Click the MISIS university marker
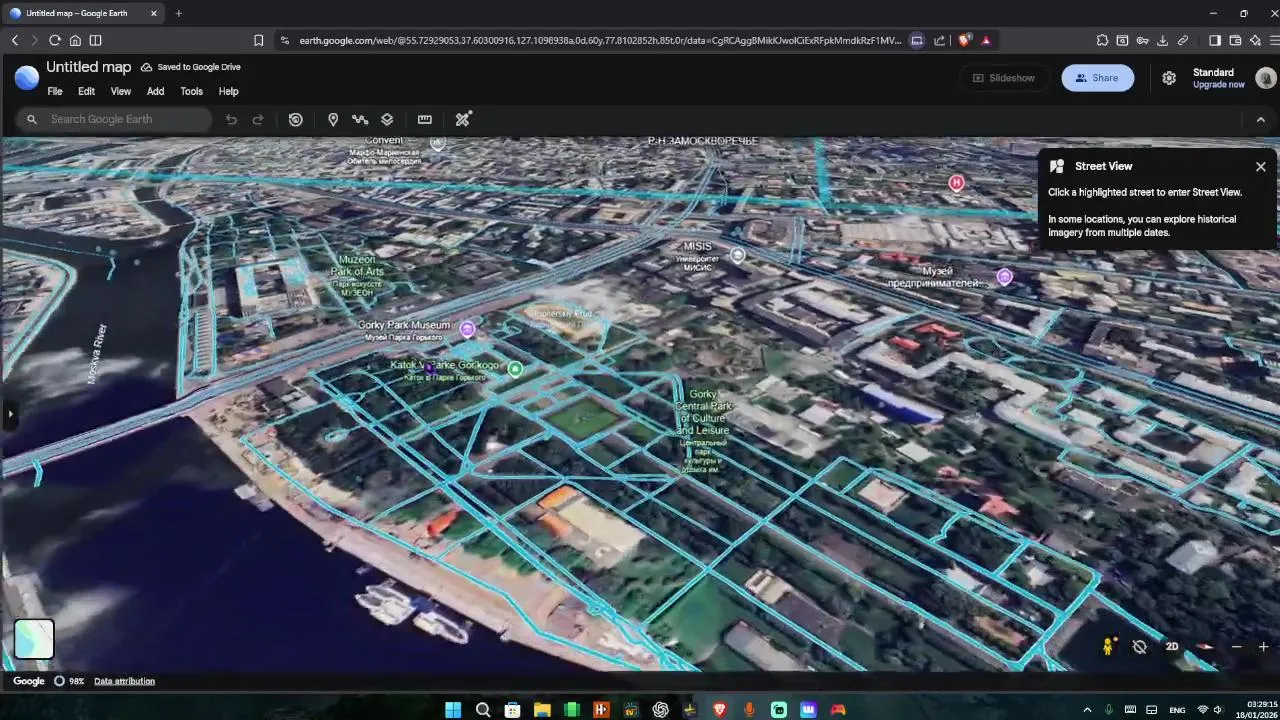Image resolution: width=1280 pixels, height=720 pixels. pyautogui.click(x=737, y=255)
